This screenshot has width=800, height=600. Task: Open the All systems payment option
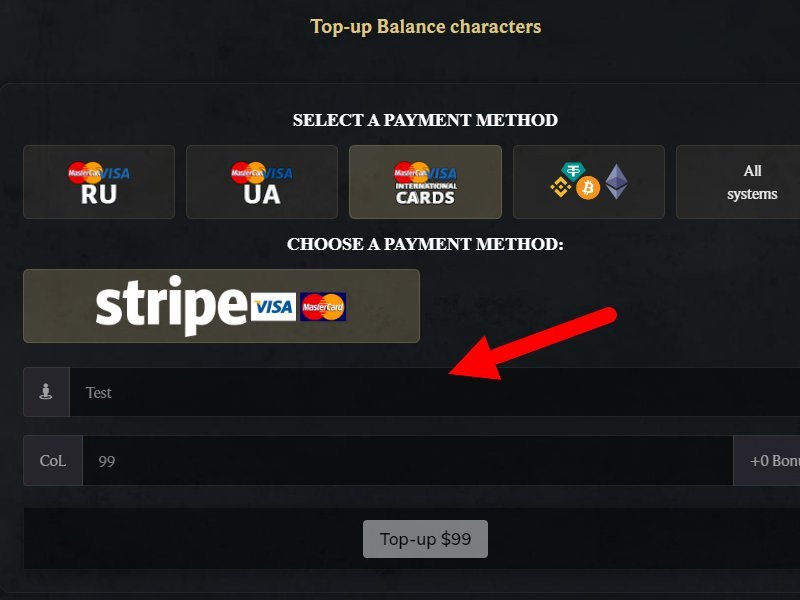click(739, 182)
